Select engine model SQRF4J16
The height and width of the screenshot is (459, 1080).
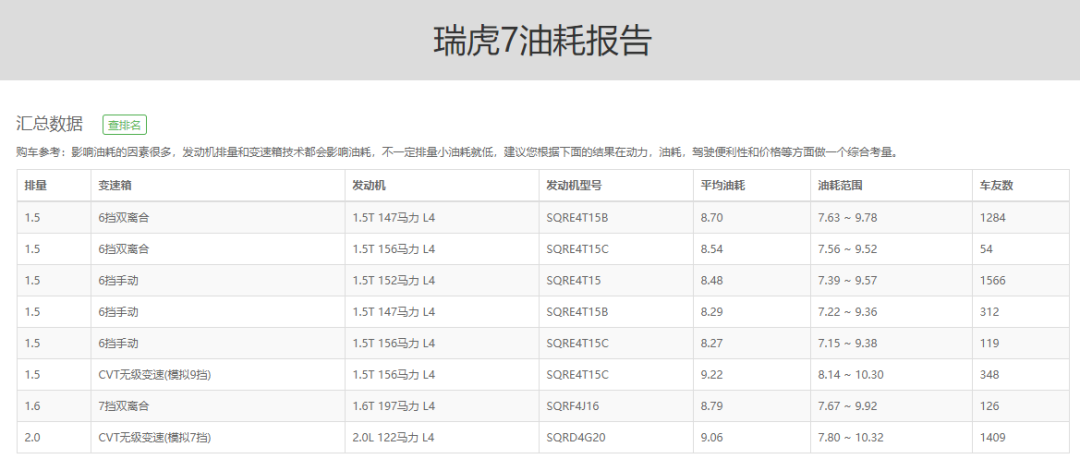click(572, 406)
